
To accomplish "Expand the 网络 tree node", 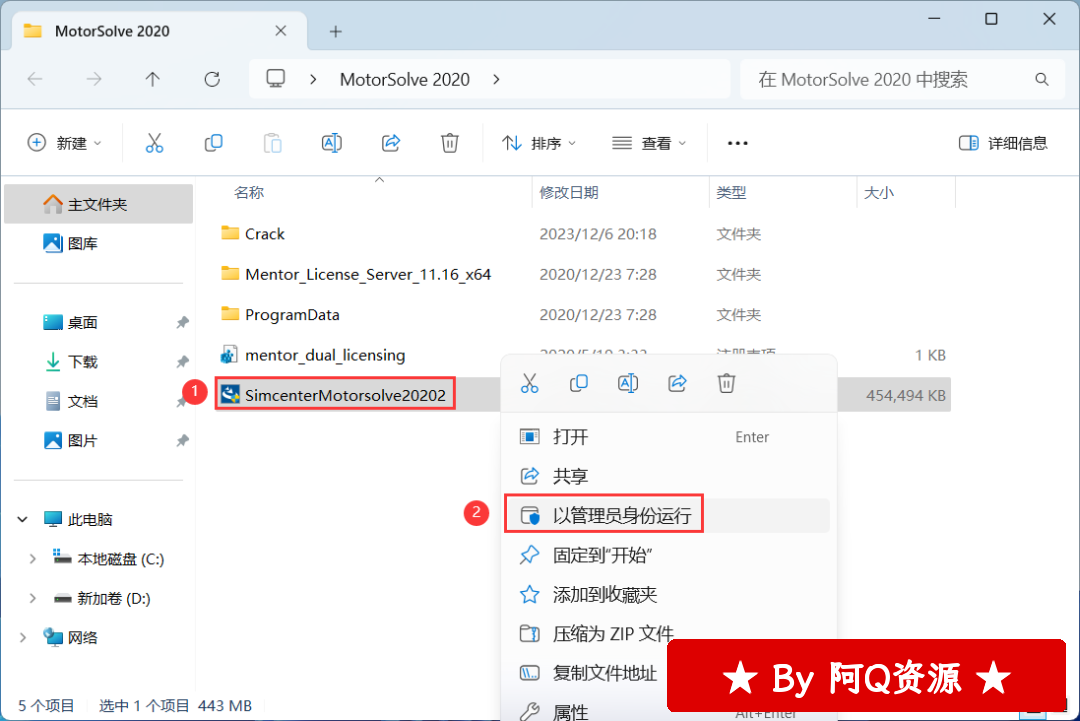I will (x=22, y=638).
